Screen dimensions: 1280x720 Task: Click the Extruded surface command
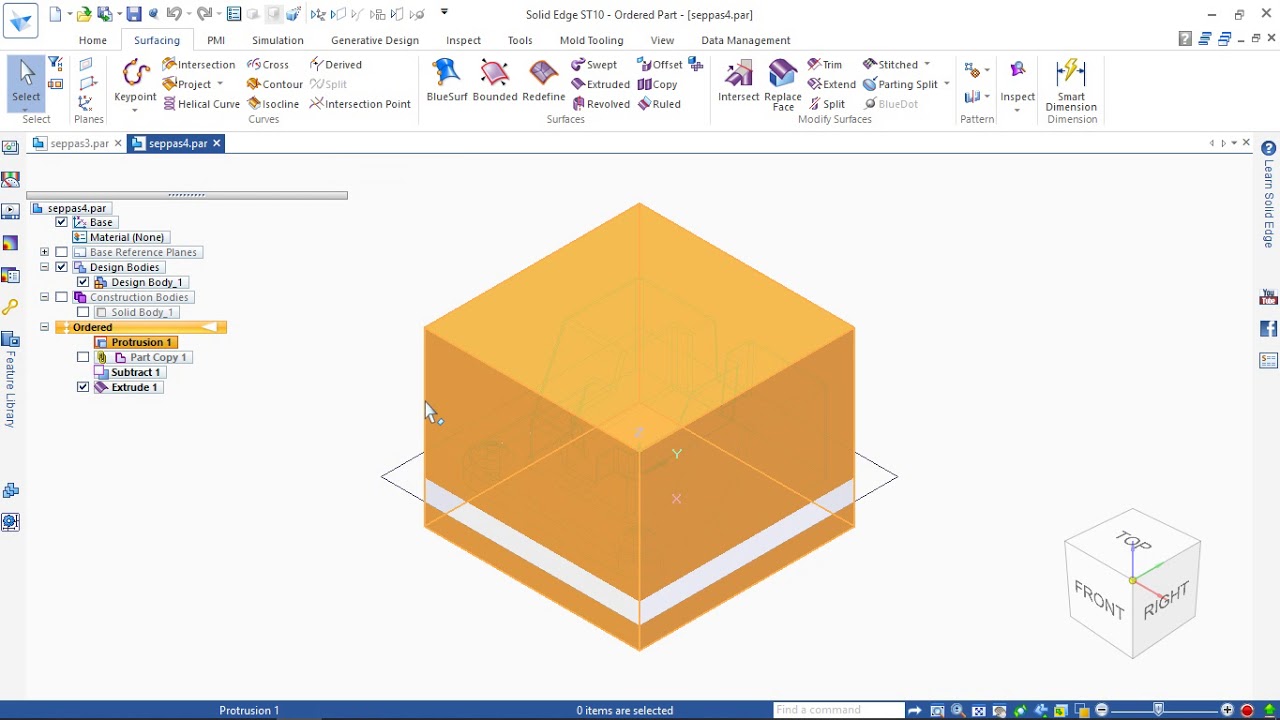tap(600, 85)
